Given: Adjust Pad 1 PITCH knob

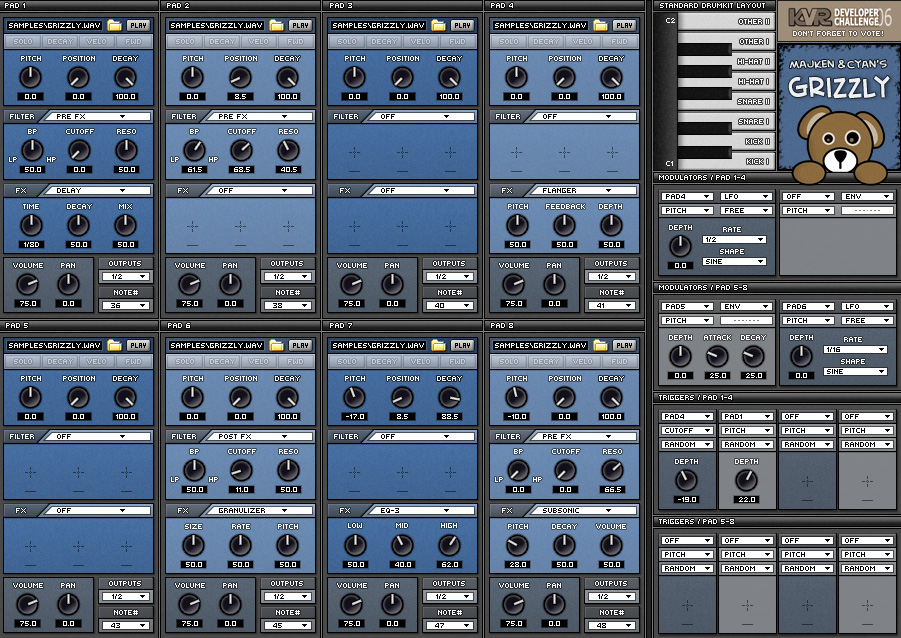Looking at the screenshot, I should pos(30,77).
